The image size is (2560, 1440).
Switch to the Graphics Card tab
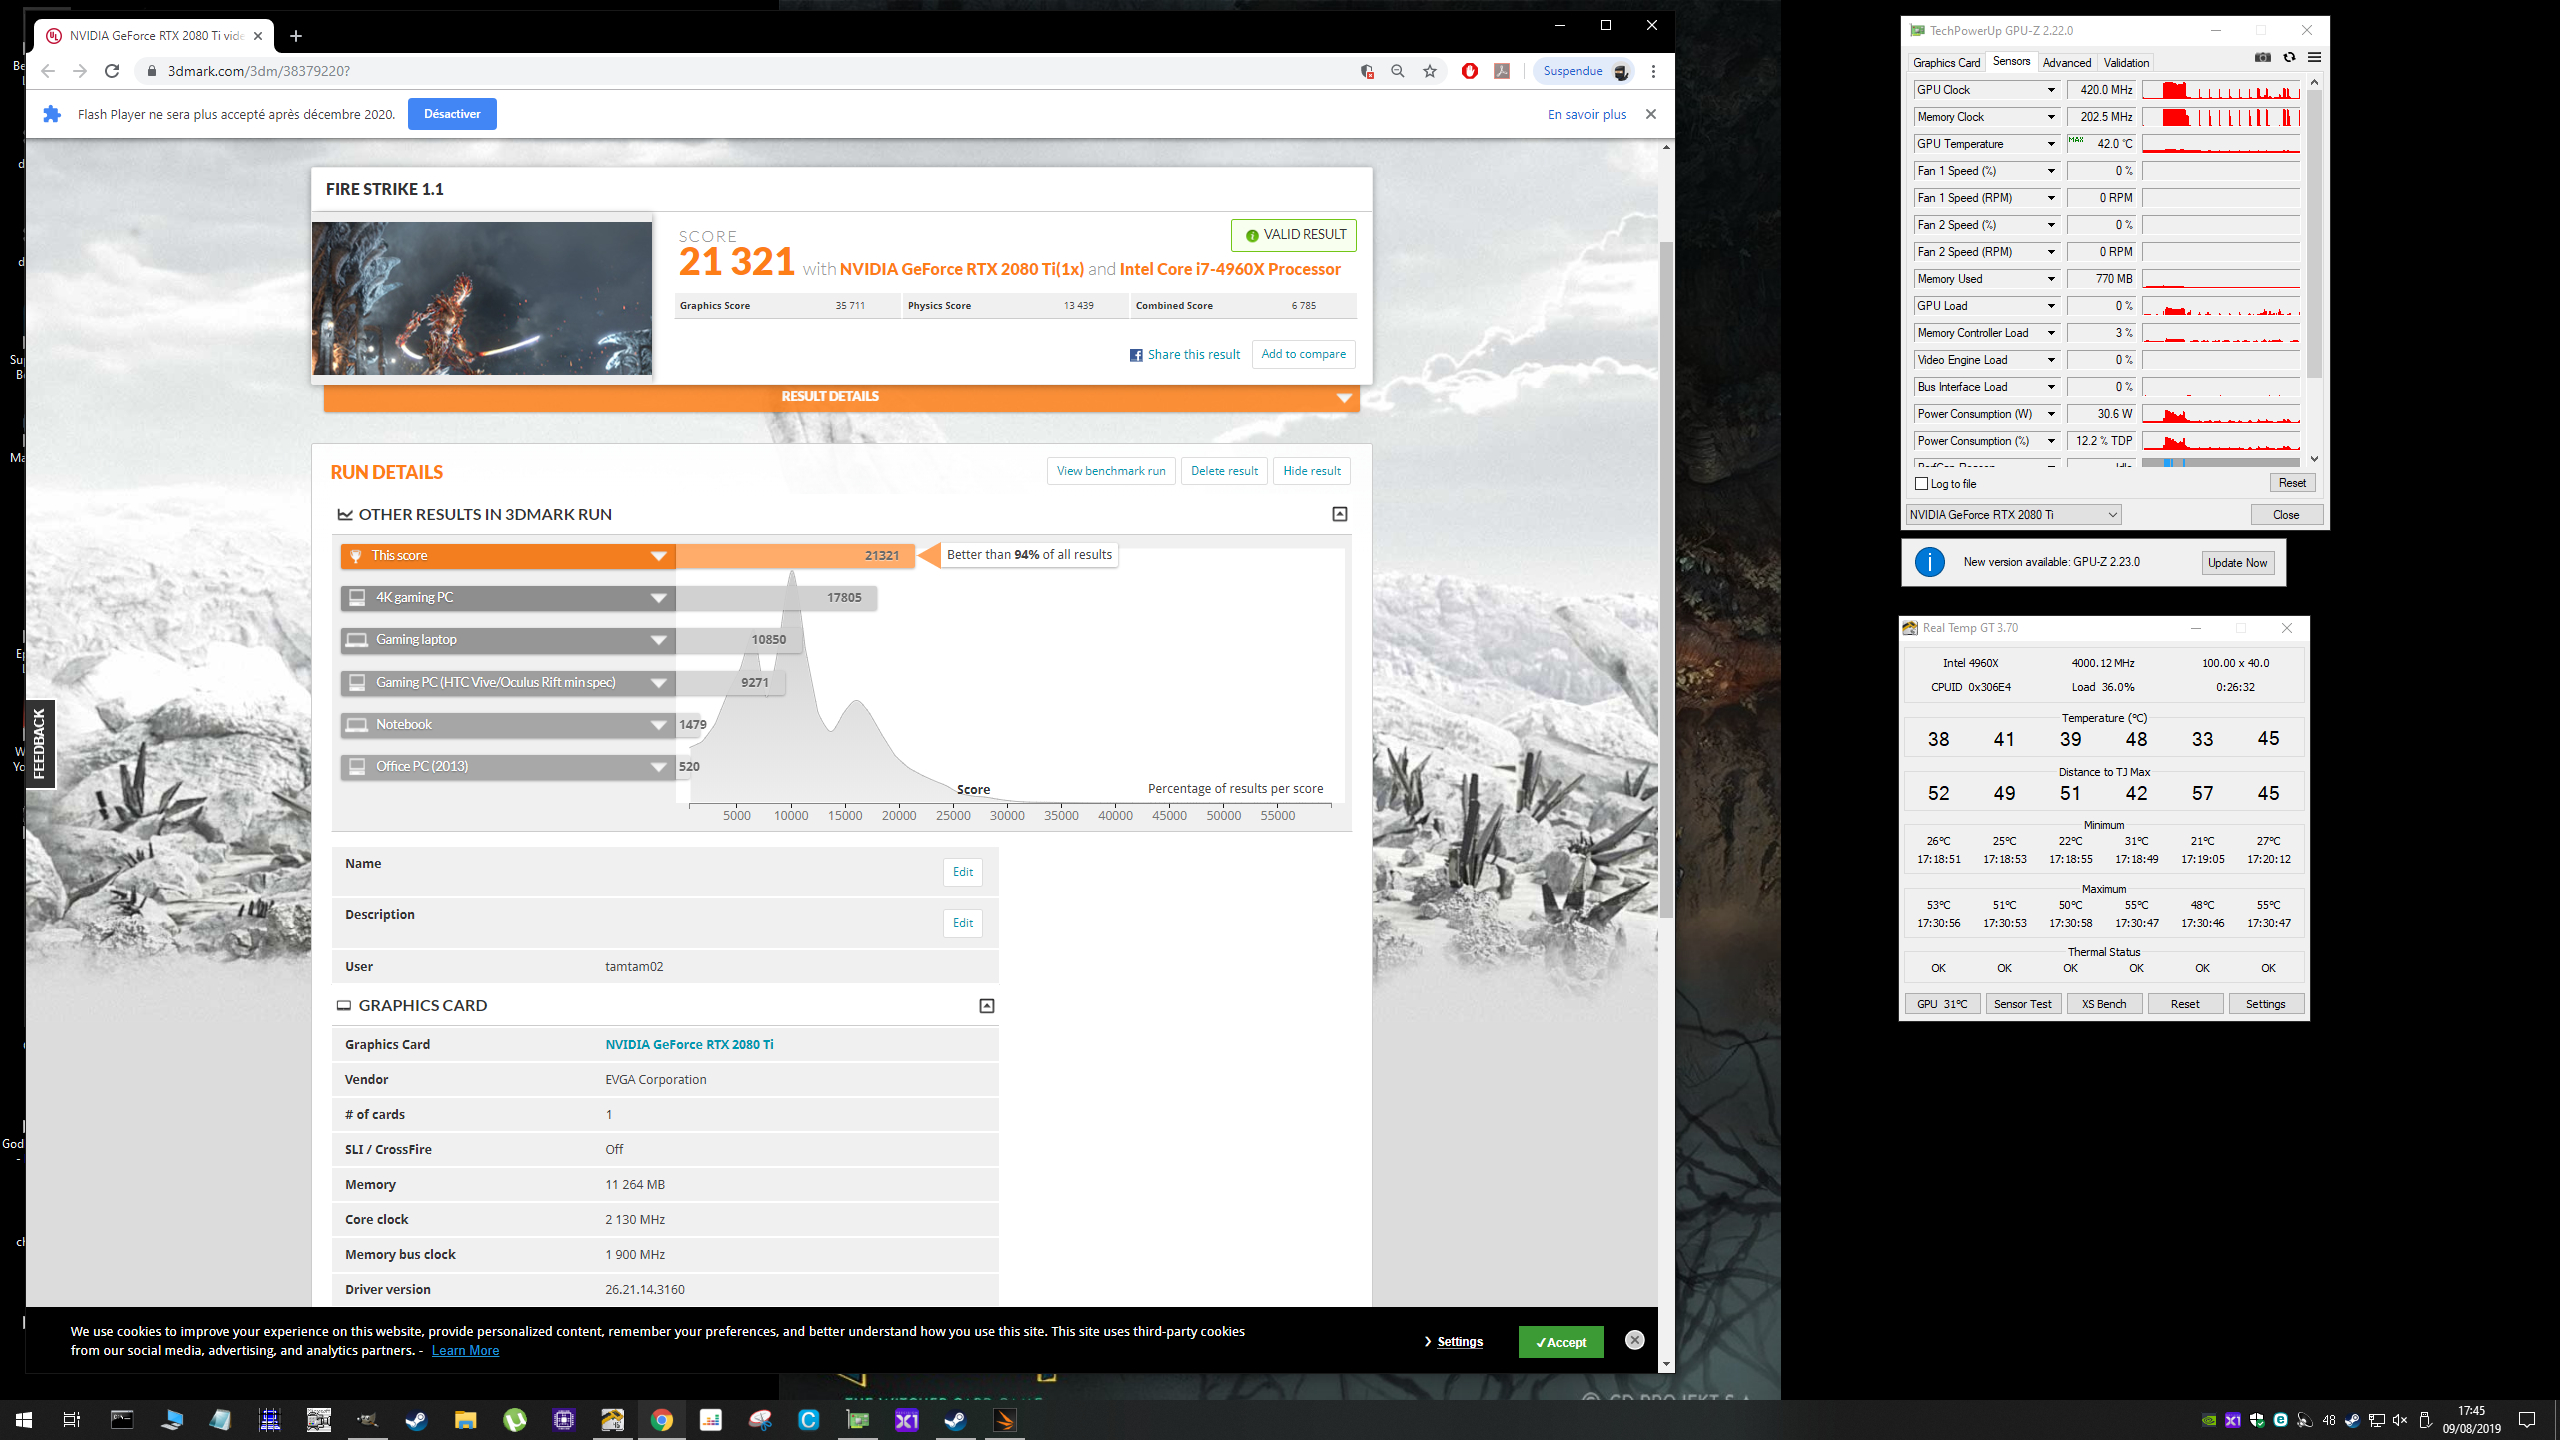[x=1946, y=62]
